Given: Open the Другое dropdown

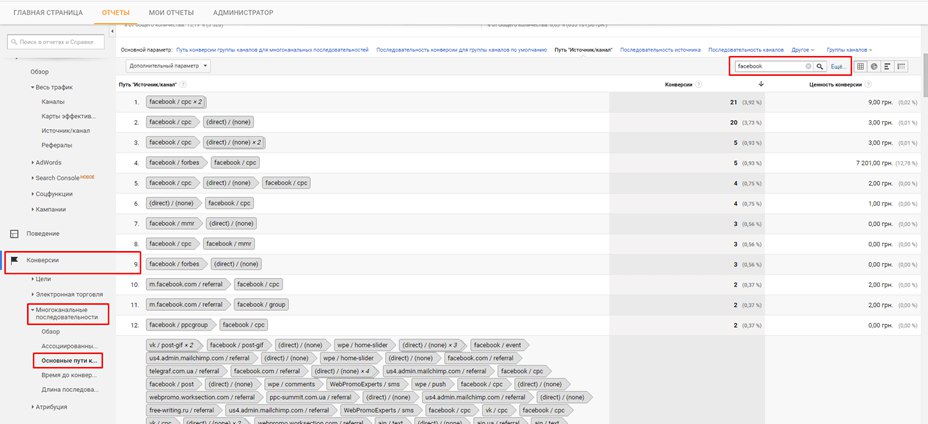Looking at the screenshot, I should (x=803, y=50).
